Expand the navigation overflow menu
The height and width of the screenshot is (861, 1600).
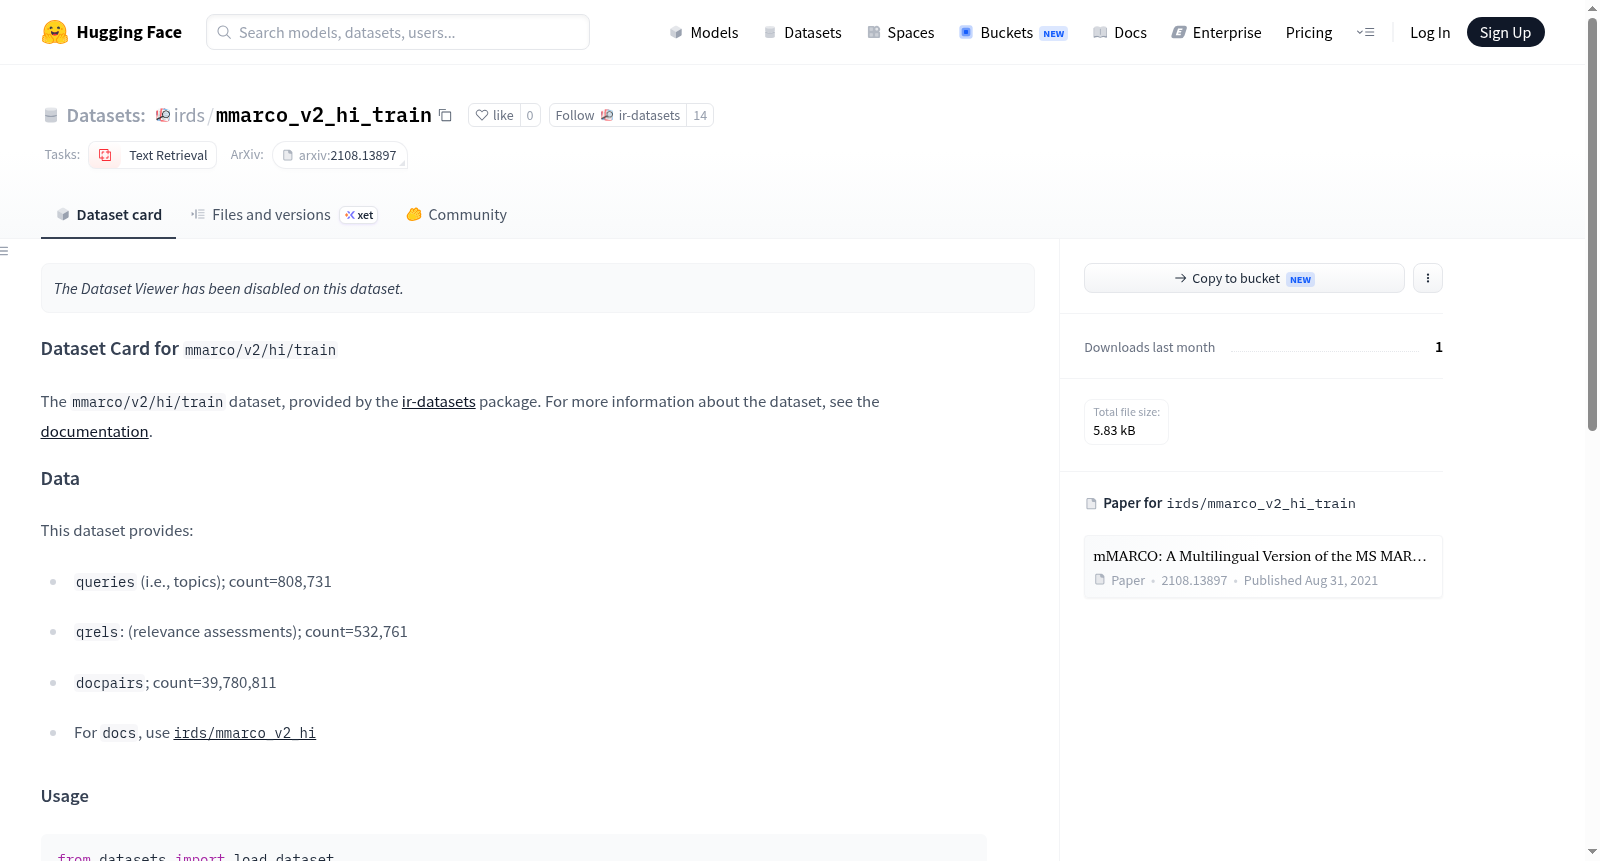[x=1365, y=32]
